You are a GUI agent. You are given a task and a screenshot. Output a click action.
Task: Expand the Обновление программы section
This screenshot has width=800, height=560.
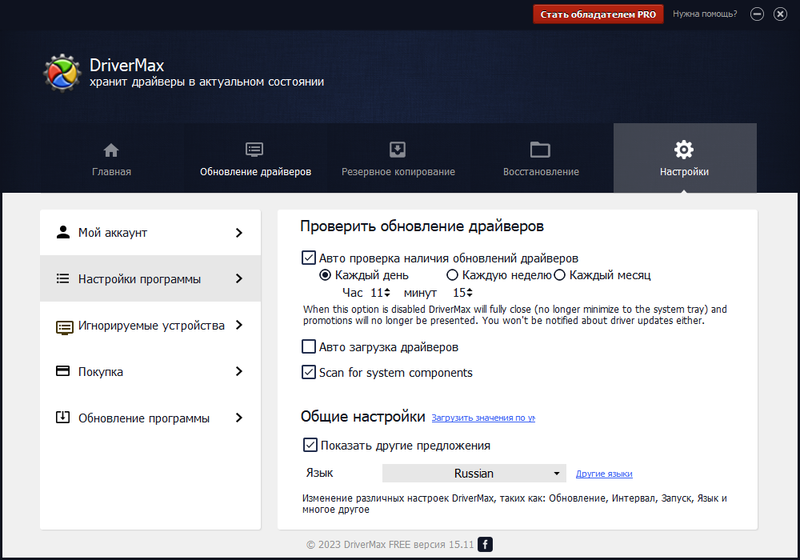[x=150, y=418]
